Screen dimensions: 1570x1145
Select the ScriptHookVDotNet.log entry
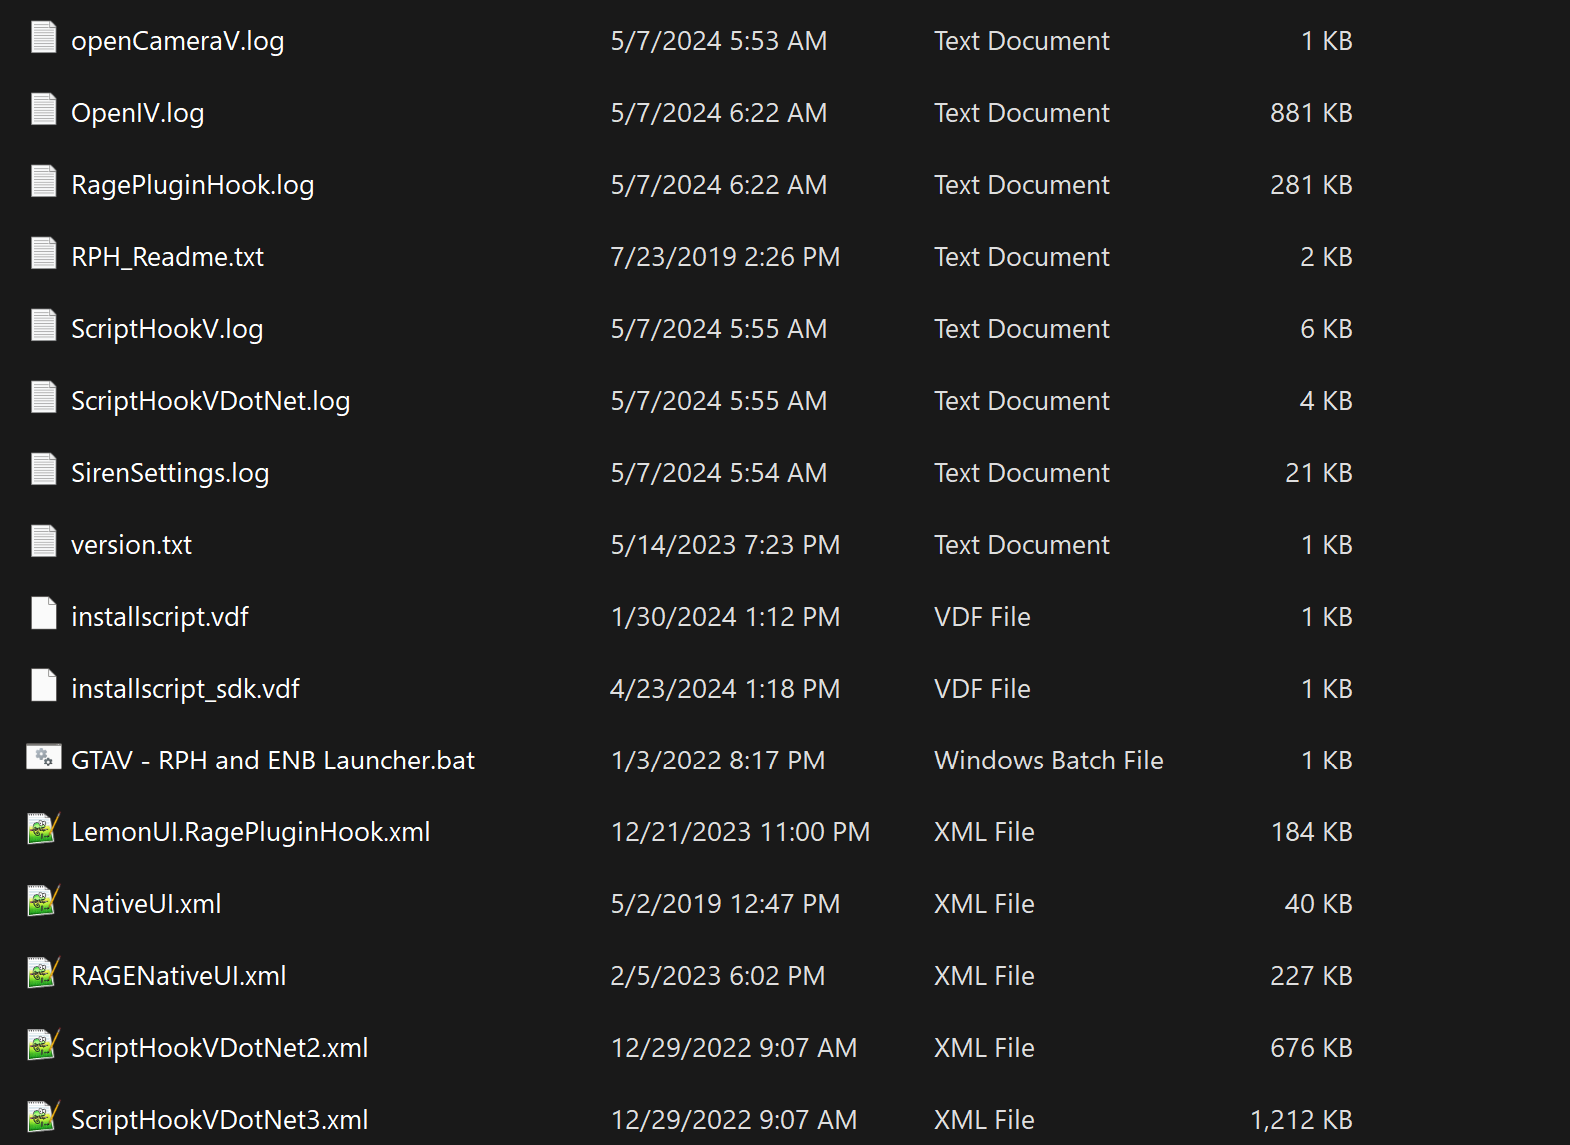coord(210,401)
